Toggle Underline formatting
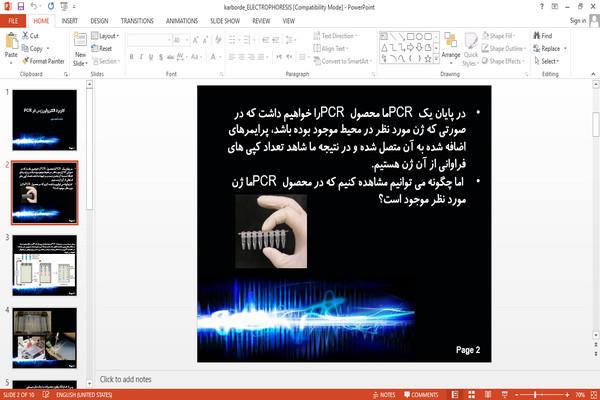The width and height of the screenshot is (600, 400). tap(151, 57)
